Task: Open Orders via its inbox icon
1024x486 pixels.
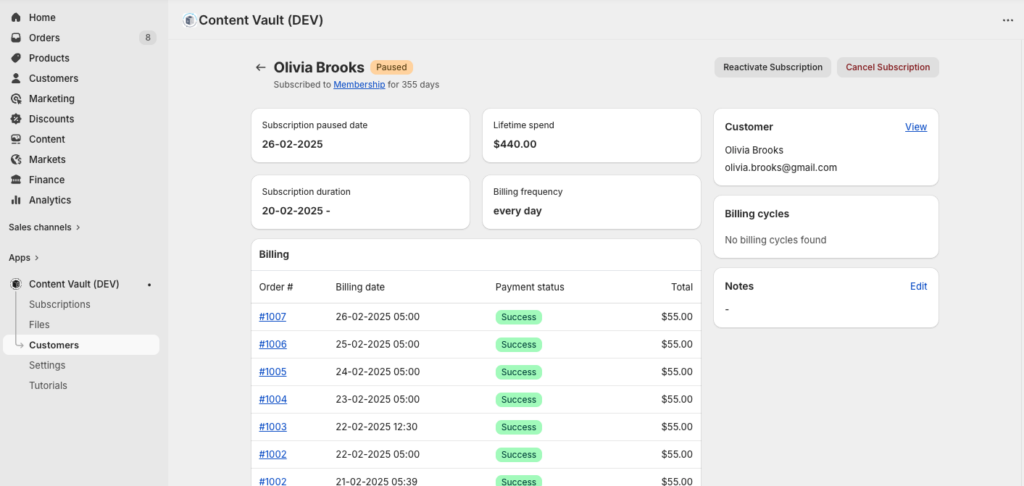Action: tap(16, 38)
